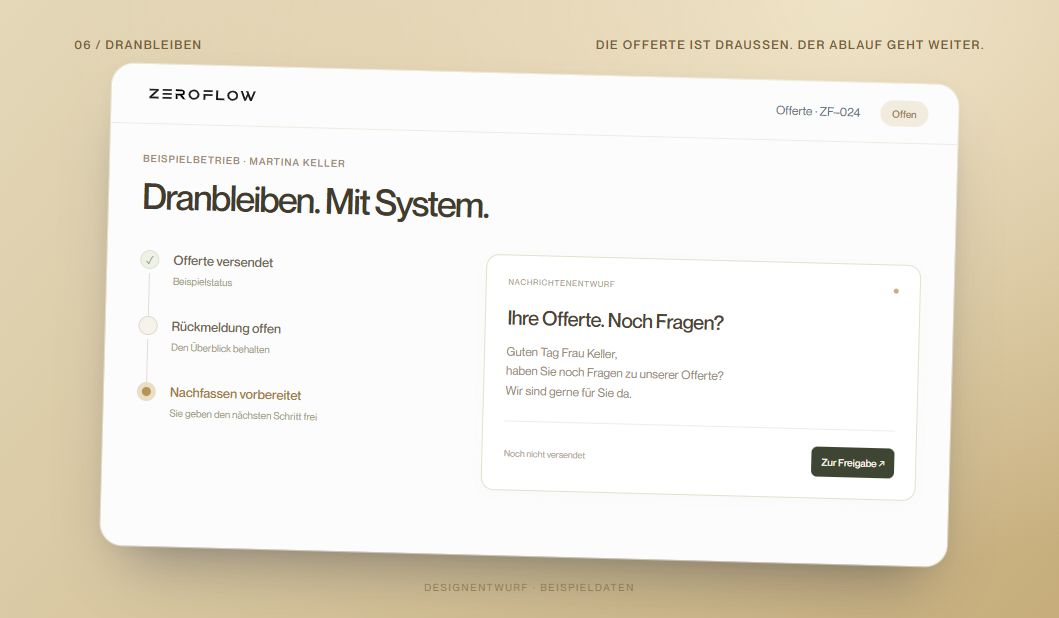The height and width of the screenshot is (618, 1059).
Task: Click the Beispielstatus caption
Action: [202, 282]
